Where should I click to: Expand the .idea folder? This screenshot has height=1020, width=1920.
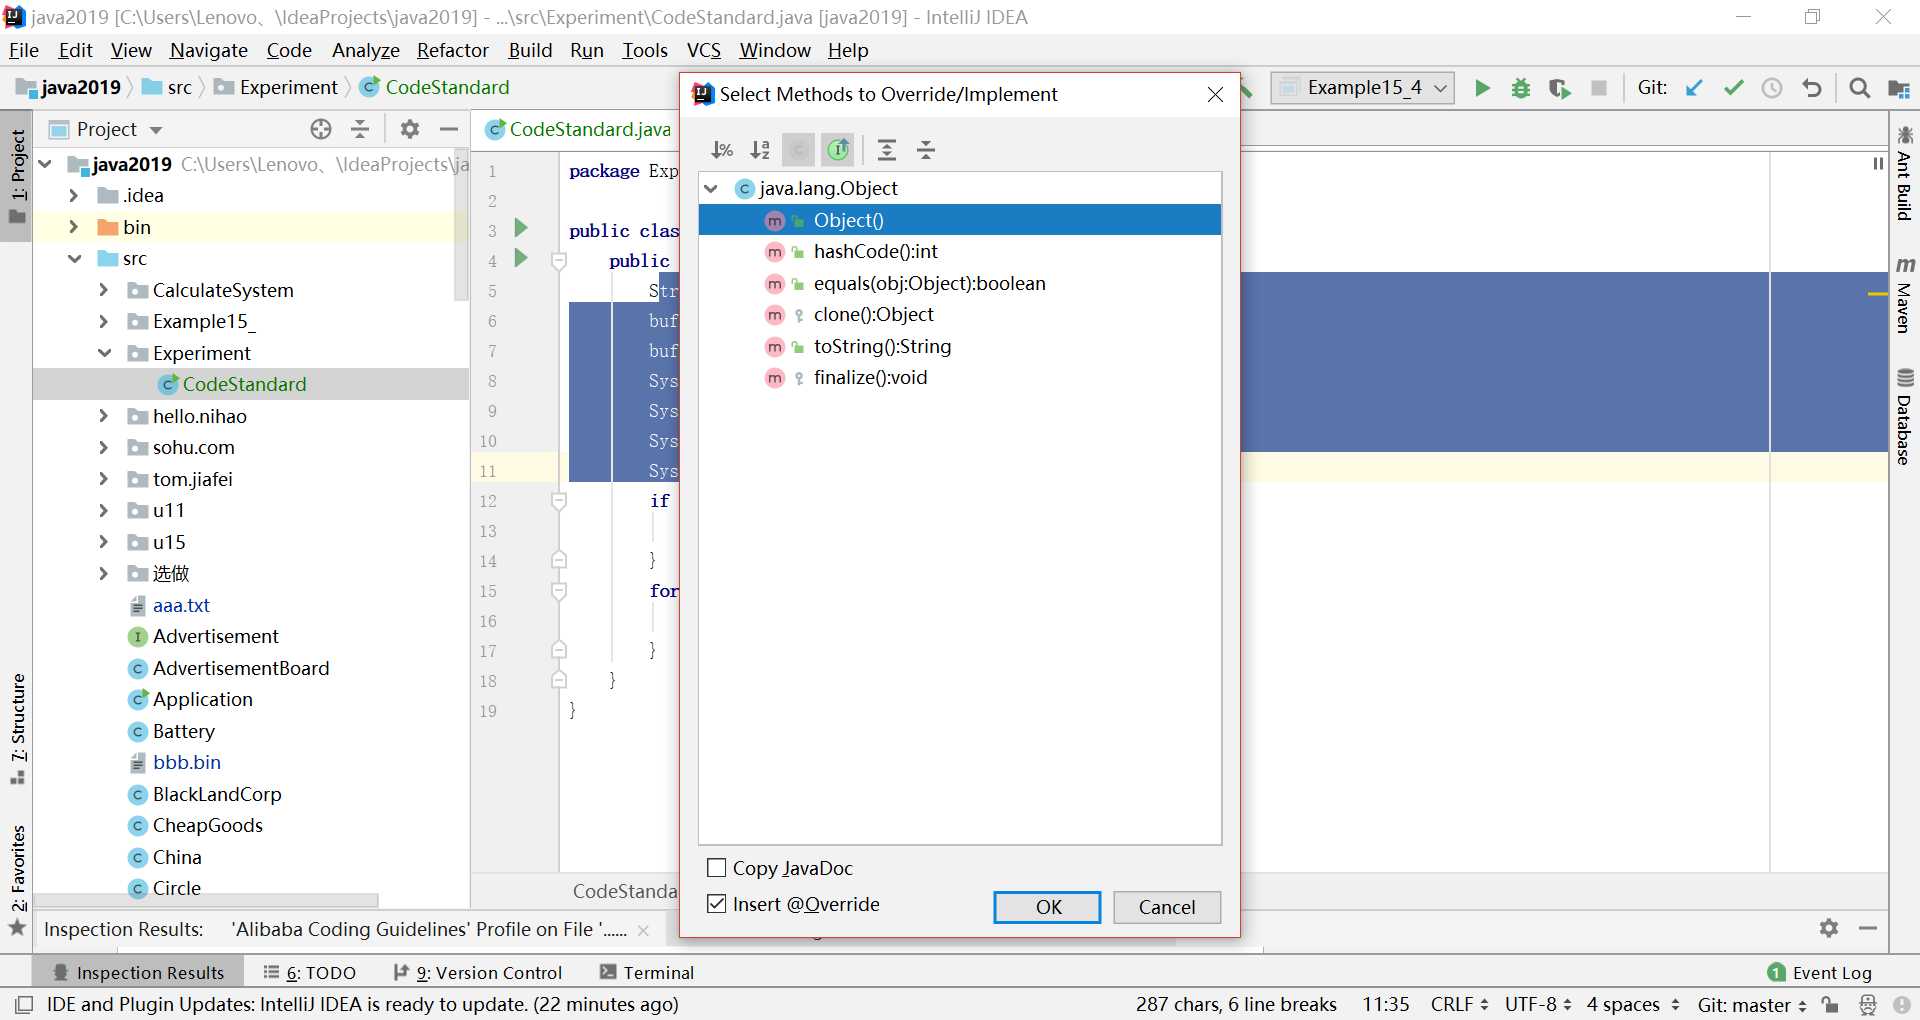73,195
